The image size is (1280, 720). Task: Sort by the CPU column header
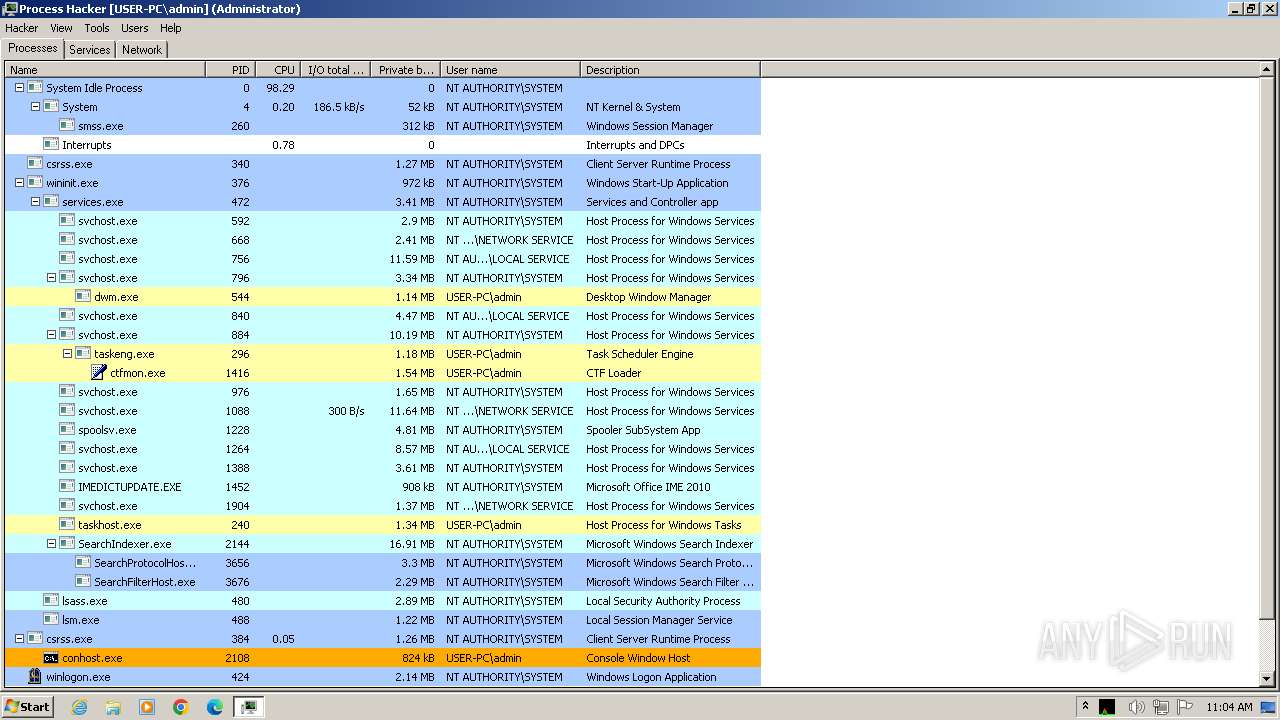(278, 70)
